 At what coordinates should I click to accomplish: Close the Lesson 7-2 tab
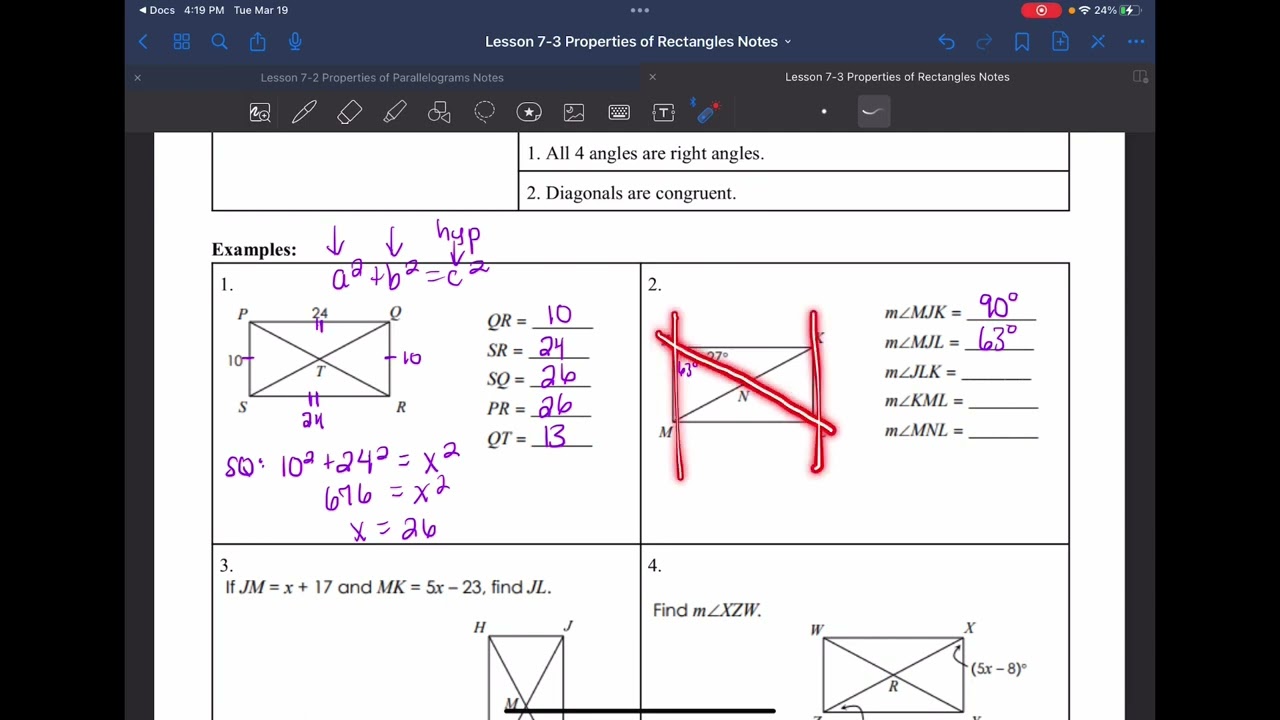click(138, 77)
